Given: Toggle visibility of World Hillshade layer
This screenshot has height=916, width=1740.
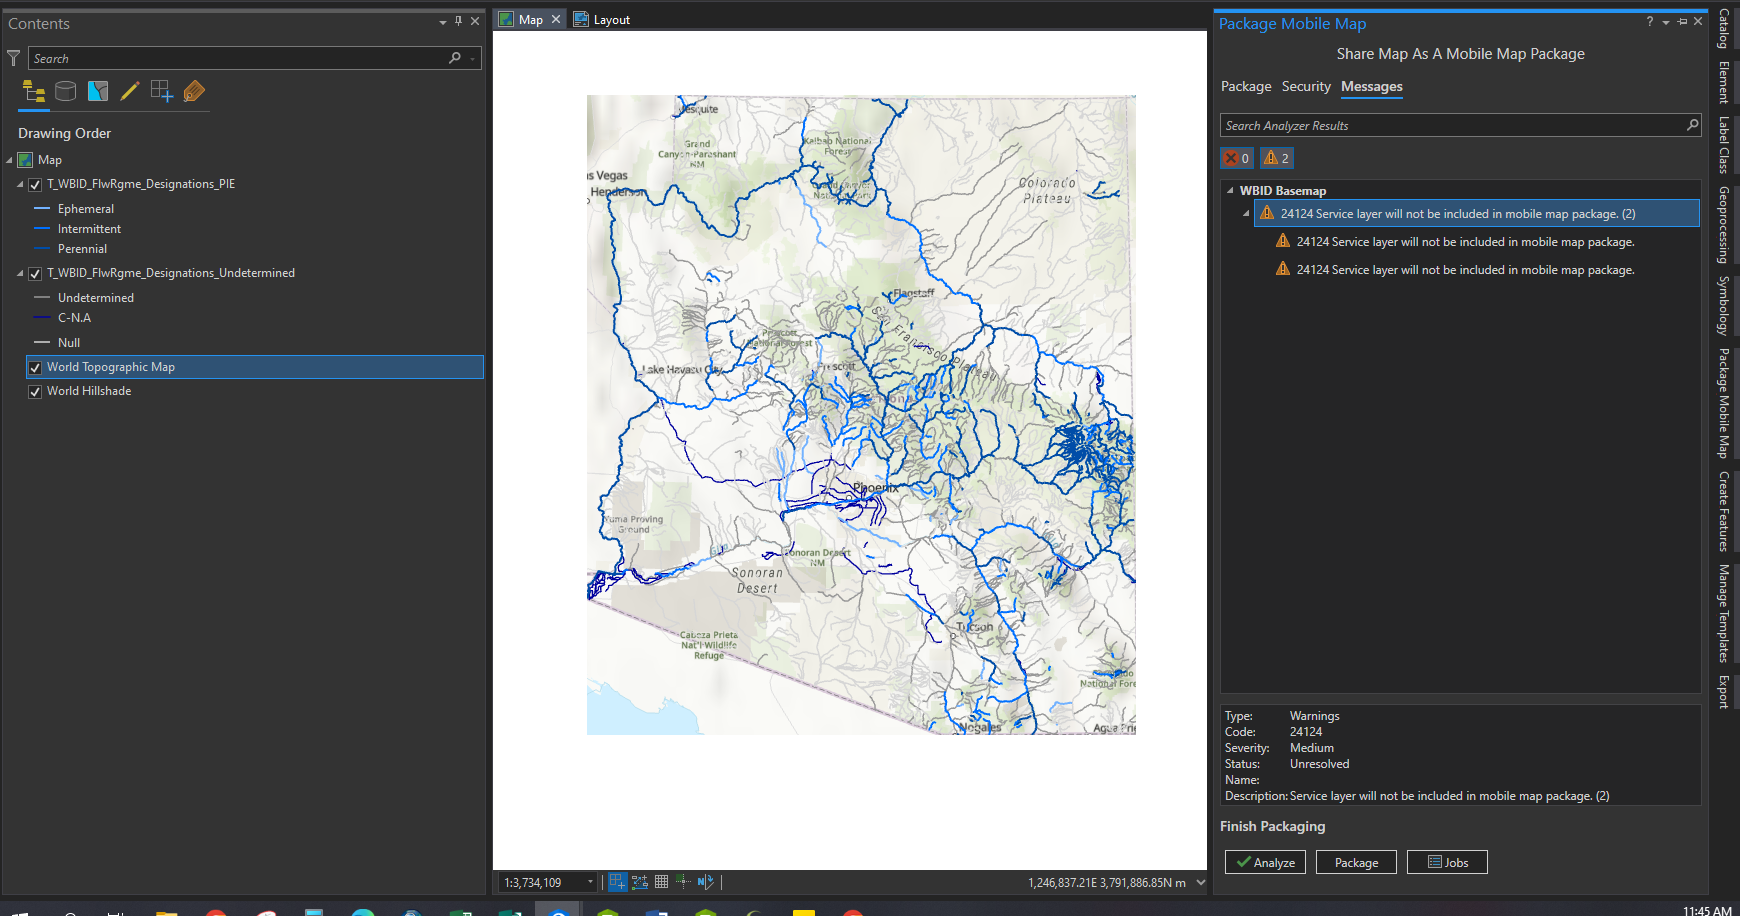Looking at the screenshot, I should (35, 391).
